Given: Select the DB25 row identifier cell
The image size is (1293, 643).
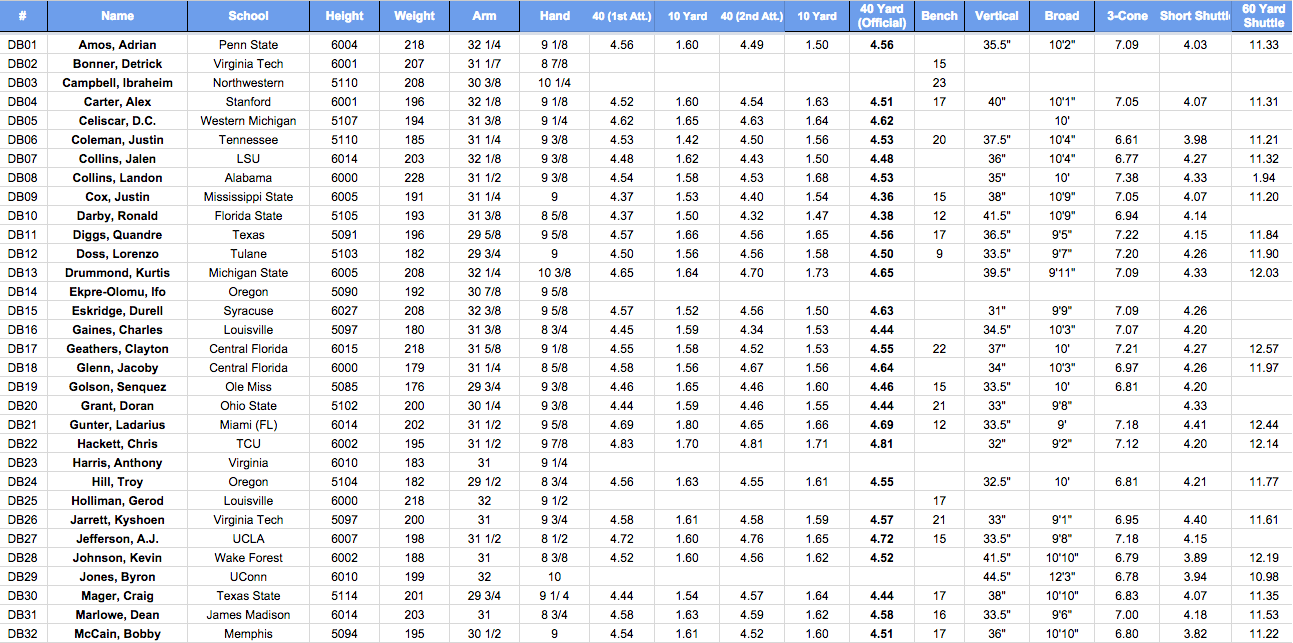Looking at the screenshot, I should 23,501.
